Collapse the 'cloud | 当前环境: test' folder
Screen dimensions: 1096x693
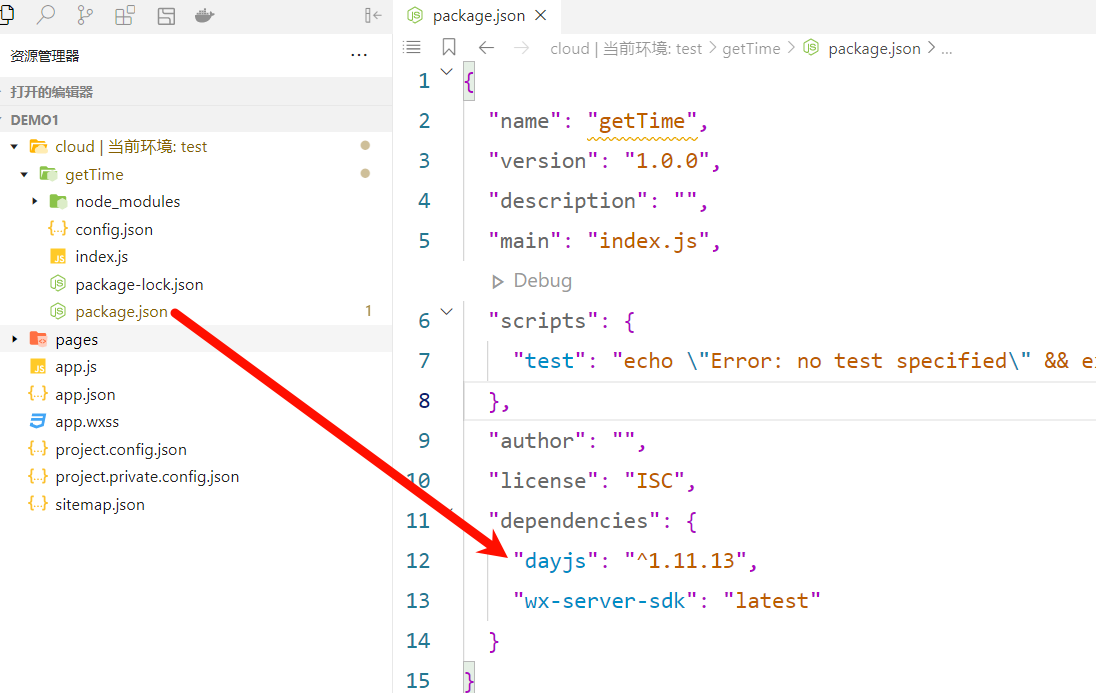click(14, 147)
